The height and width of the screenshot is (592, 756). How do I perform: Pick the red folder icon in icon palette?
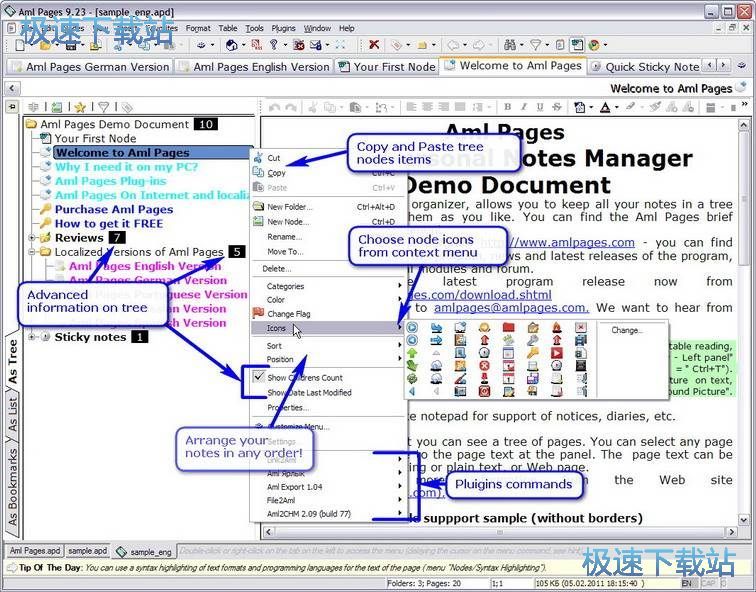point(508,327)
